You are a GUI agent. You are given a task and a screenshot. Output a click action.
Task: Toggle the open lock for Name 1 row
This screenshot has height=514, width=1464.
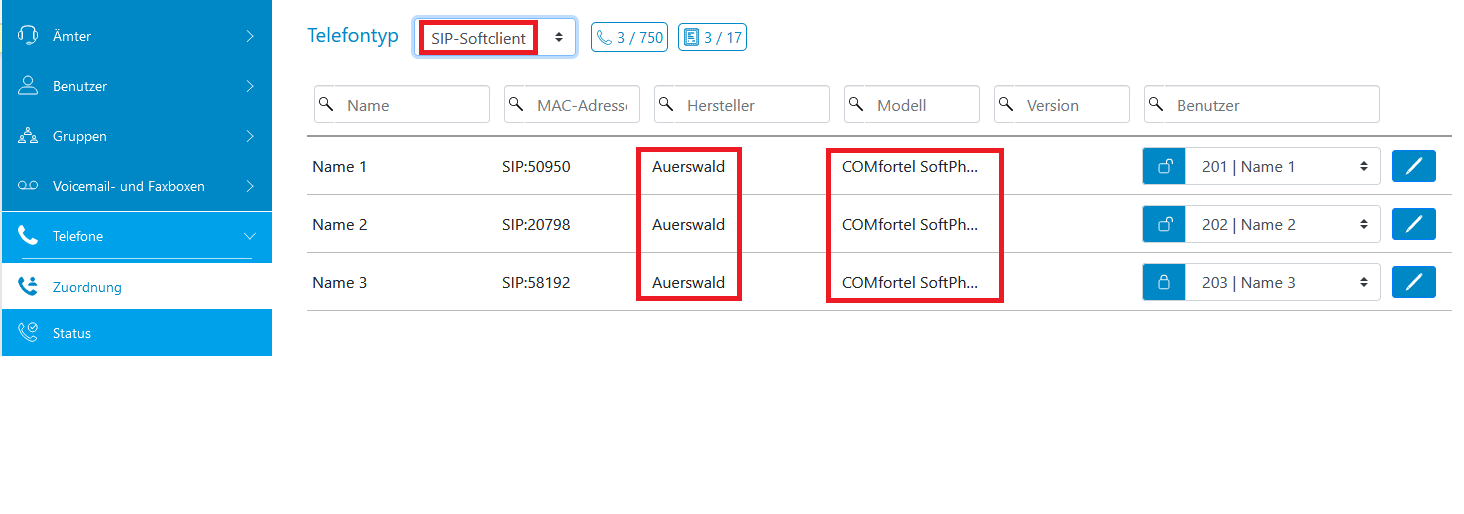click(x=1164, y=167)
